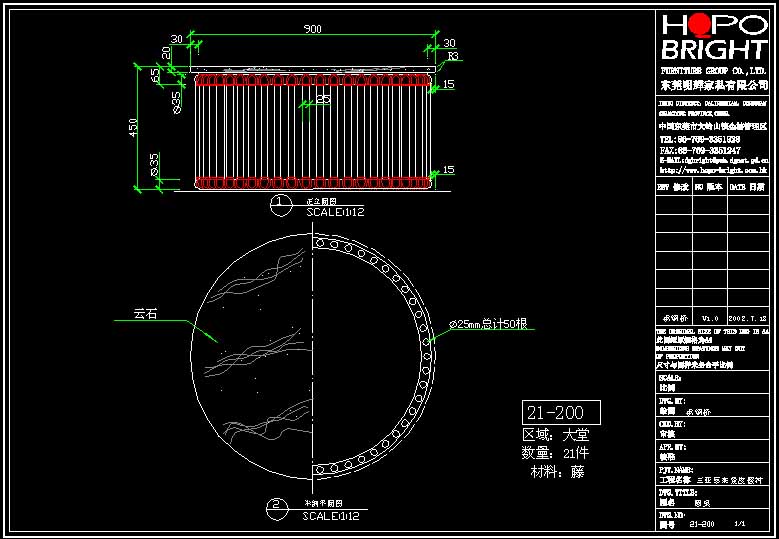The image size is (779, 539).
Task: Click the http://www.hopo-bright.com.hk web address
Action: tap(713, 170)
